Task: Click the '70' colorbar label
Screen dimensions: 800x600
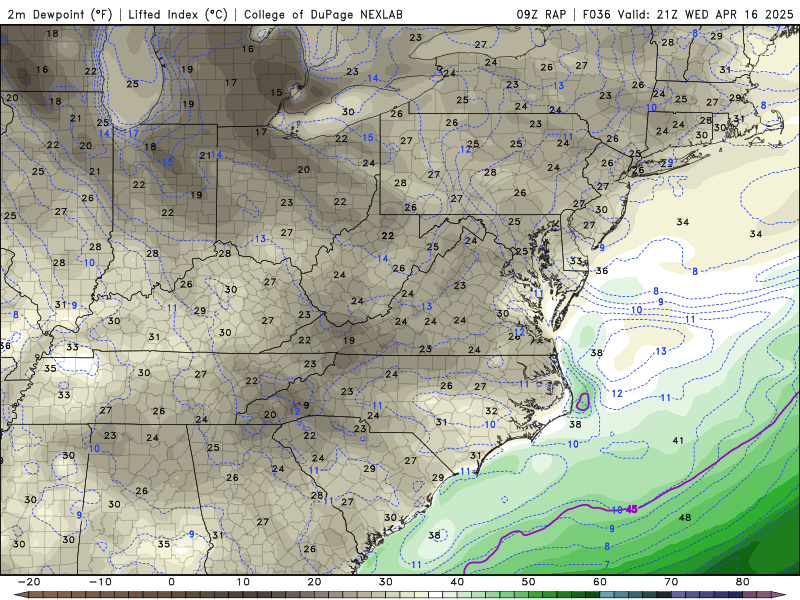Action: pos(671,582)
